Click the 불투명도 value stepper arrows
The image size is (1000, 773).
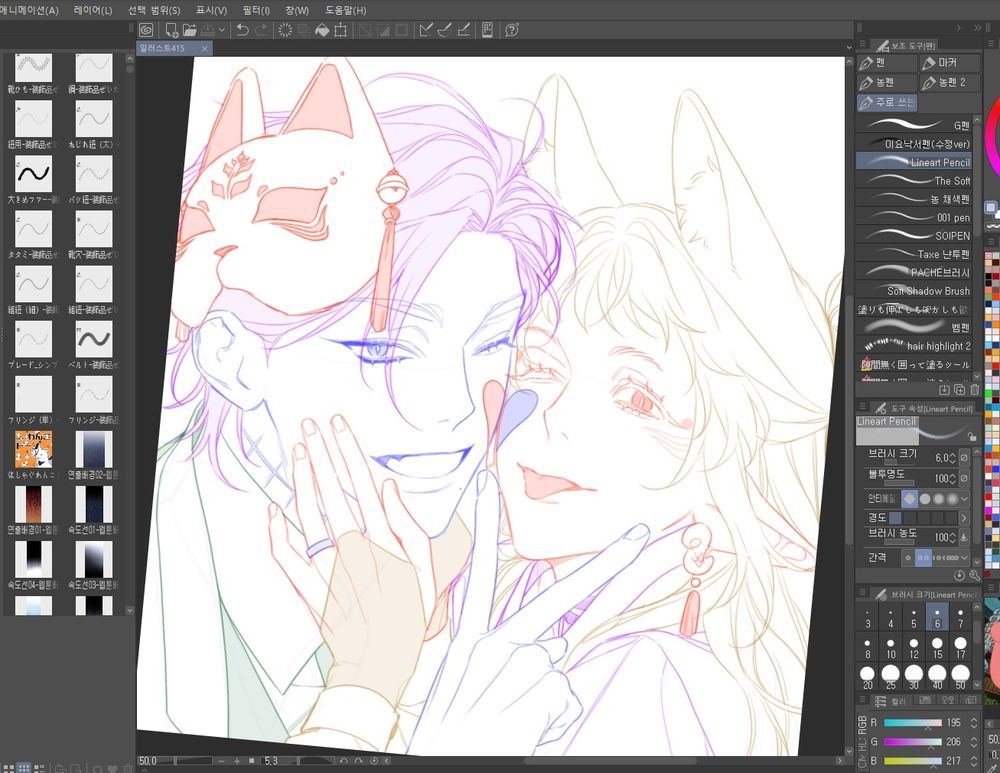pos(953,478)
